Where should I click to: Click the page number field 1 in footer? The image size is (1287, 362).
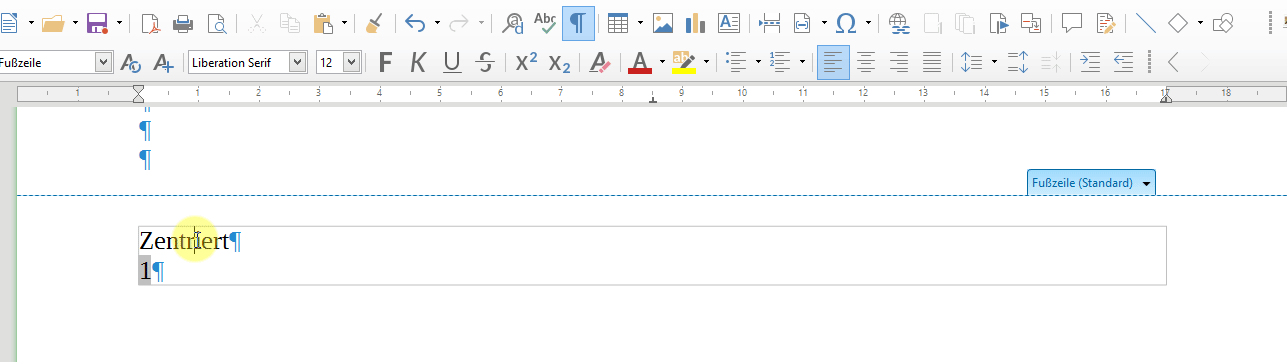(x=145, y=271)
